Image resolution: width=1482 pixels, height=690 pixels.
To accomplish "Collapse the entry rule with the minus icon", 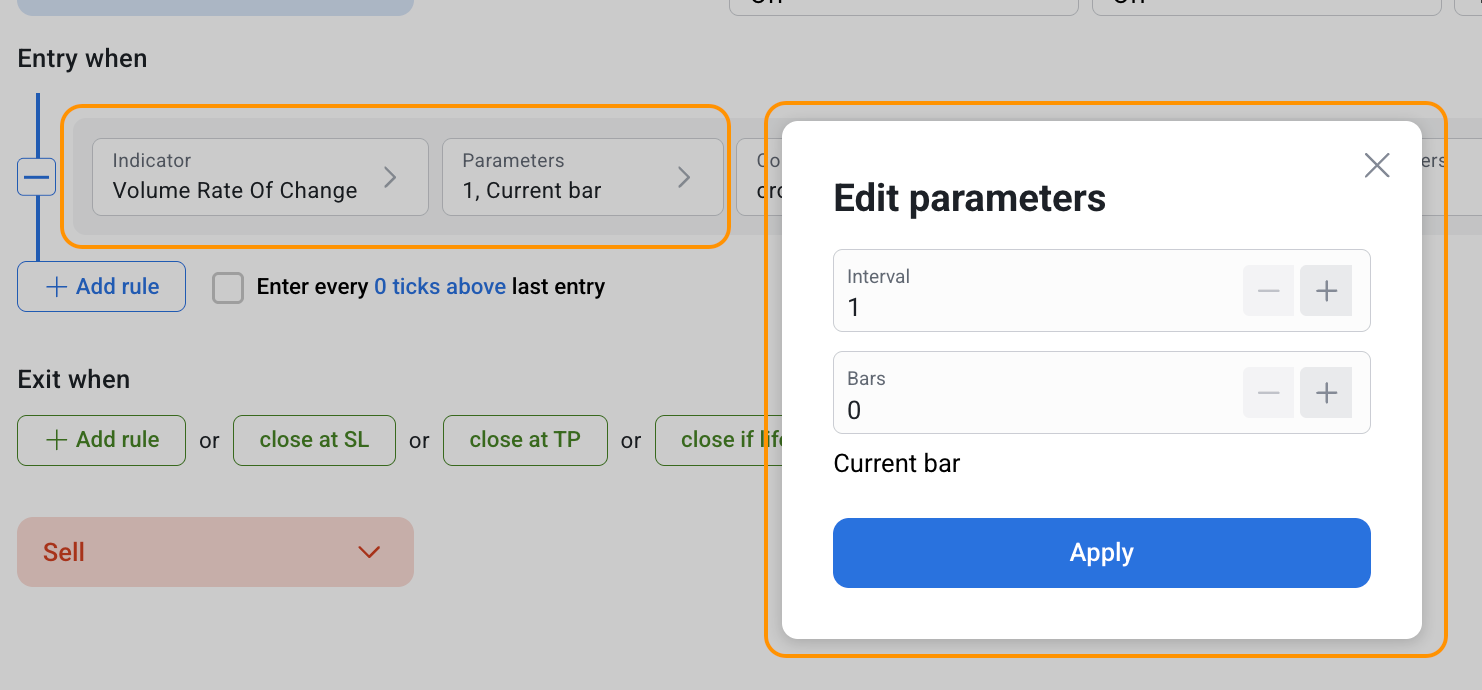I will point(37,177).
